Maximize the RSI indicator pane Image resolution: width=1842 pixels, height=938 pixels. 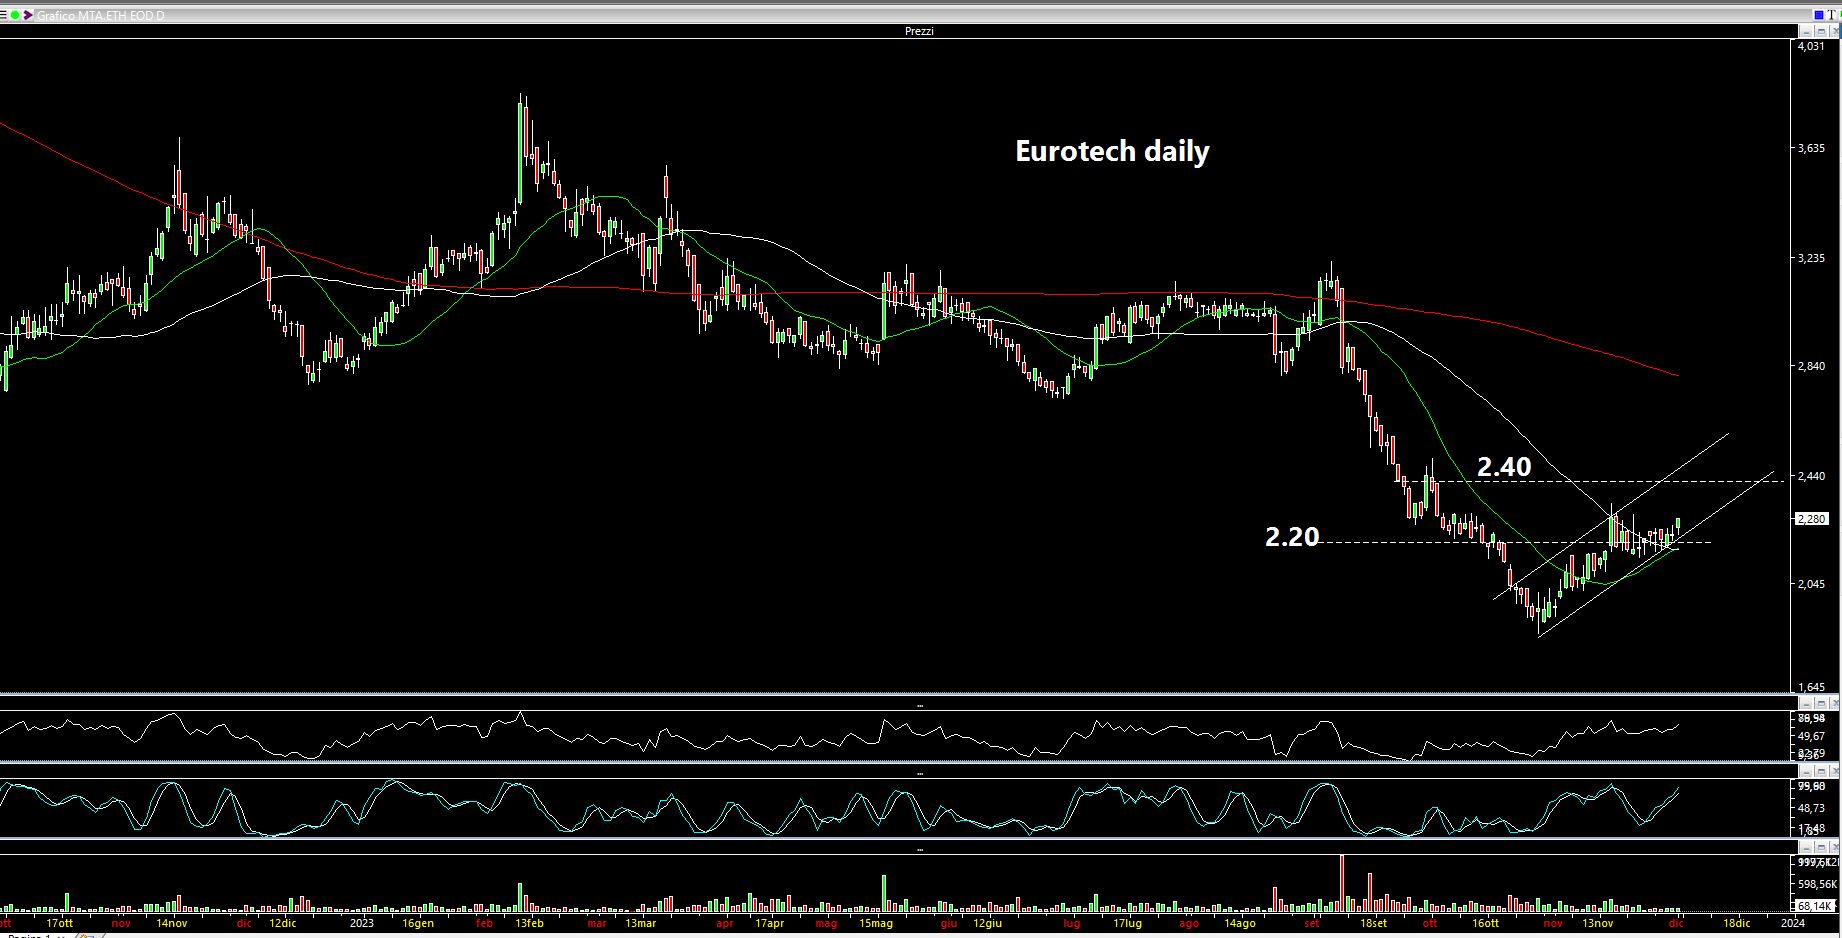point(1821,704)
